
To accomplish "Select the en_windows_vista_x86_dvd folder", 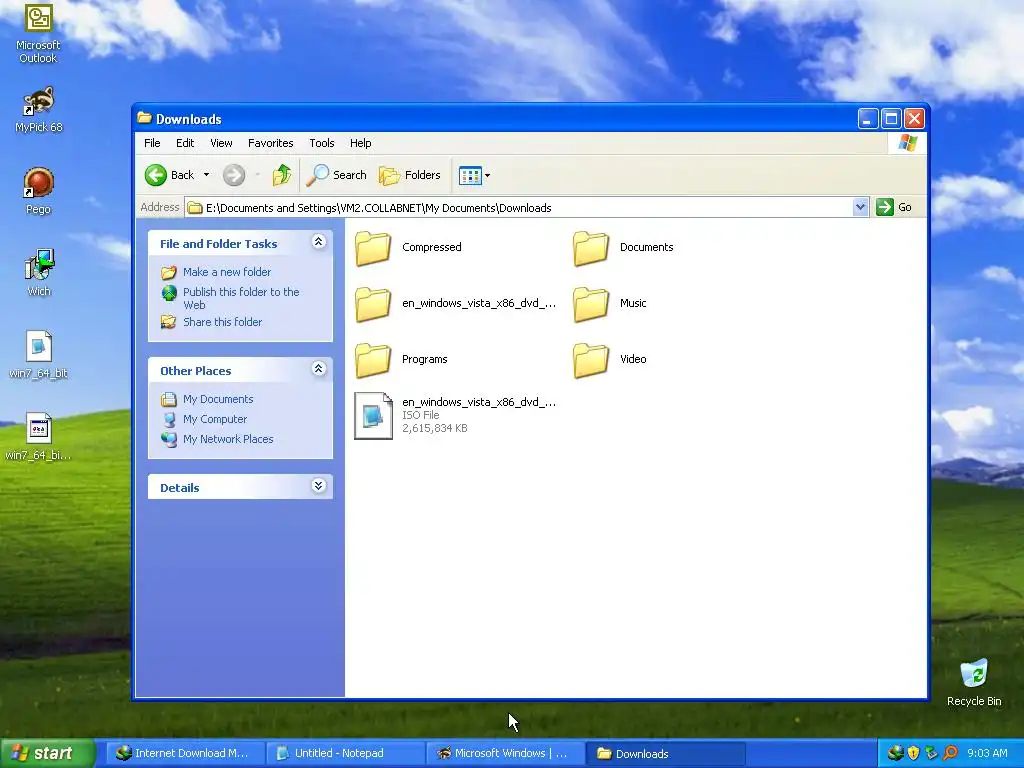I will coord(373,305).
